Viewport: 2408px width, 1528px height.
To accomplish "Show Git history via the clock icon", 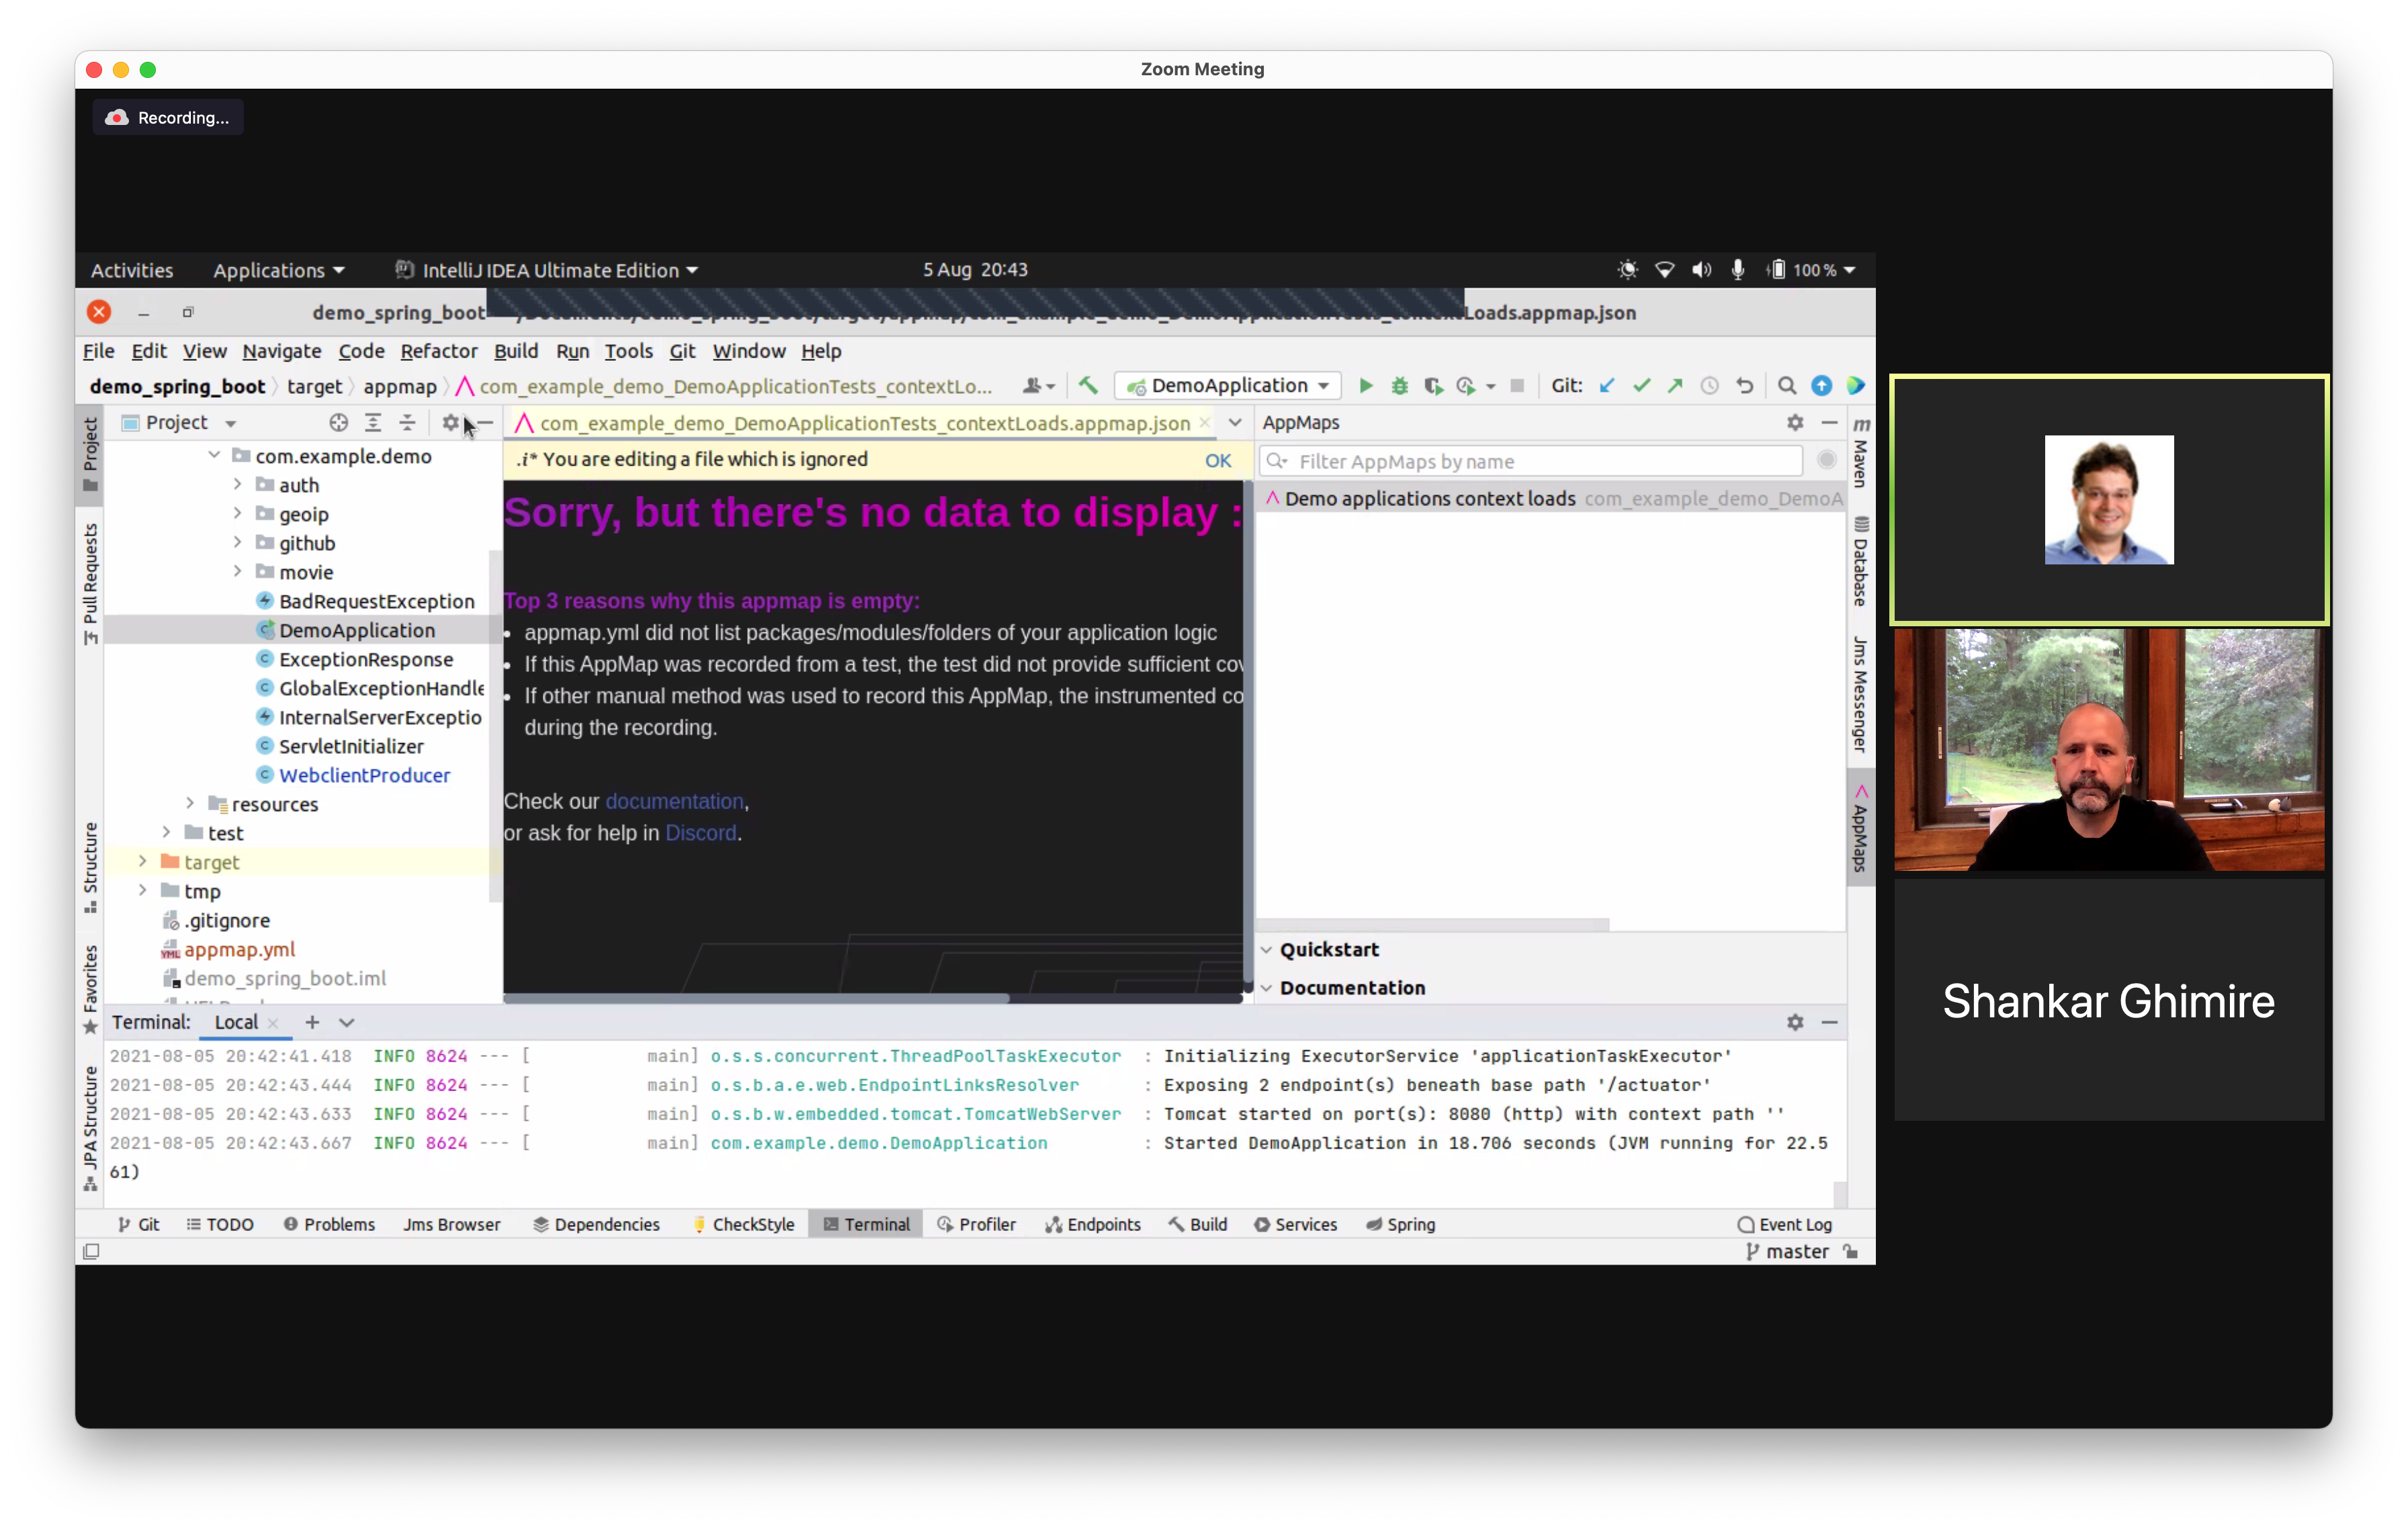I will (x=1710, y=386).
